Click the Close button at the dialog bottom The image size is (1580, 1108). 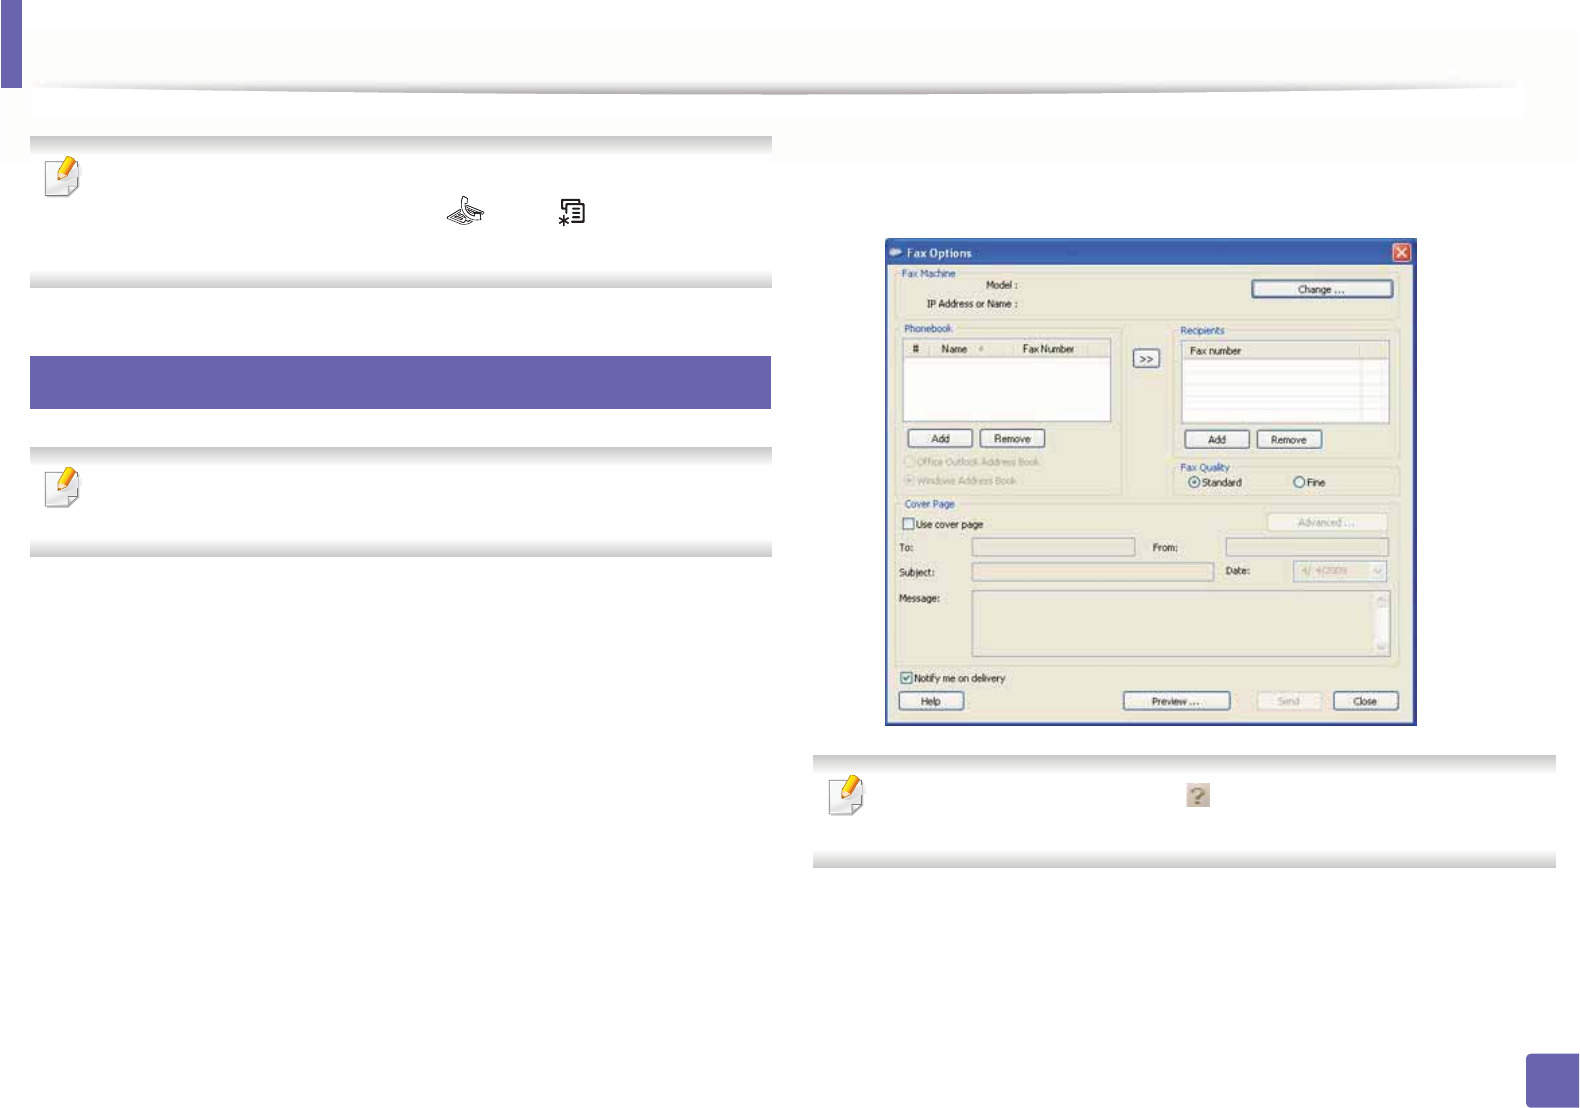coord(1365,701)
